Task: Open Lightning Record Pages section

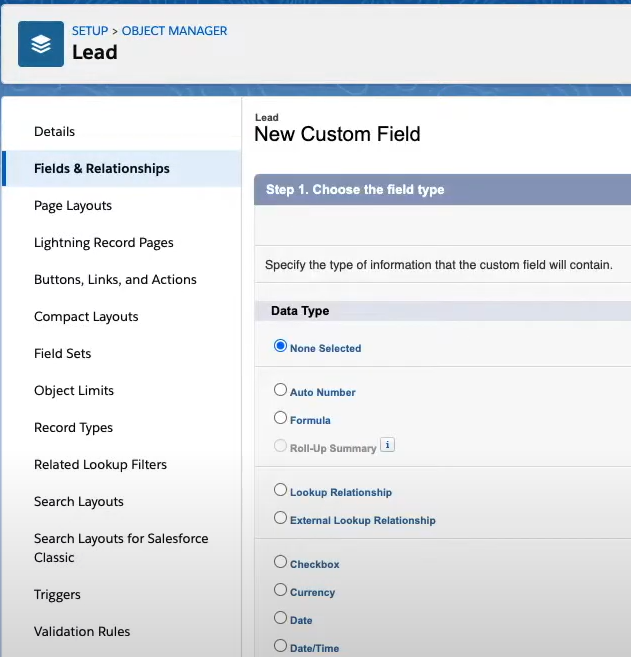Action: pos(104,243)
